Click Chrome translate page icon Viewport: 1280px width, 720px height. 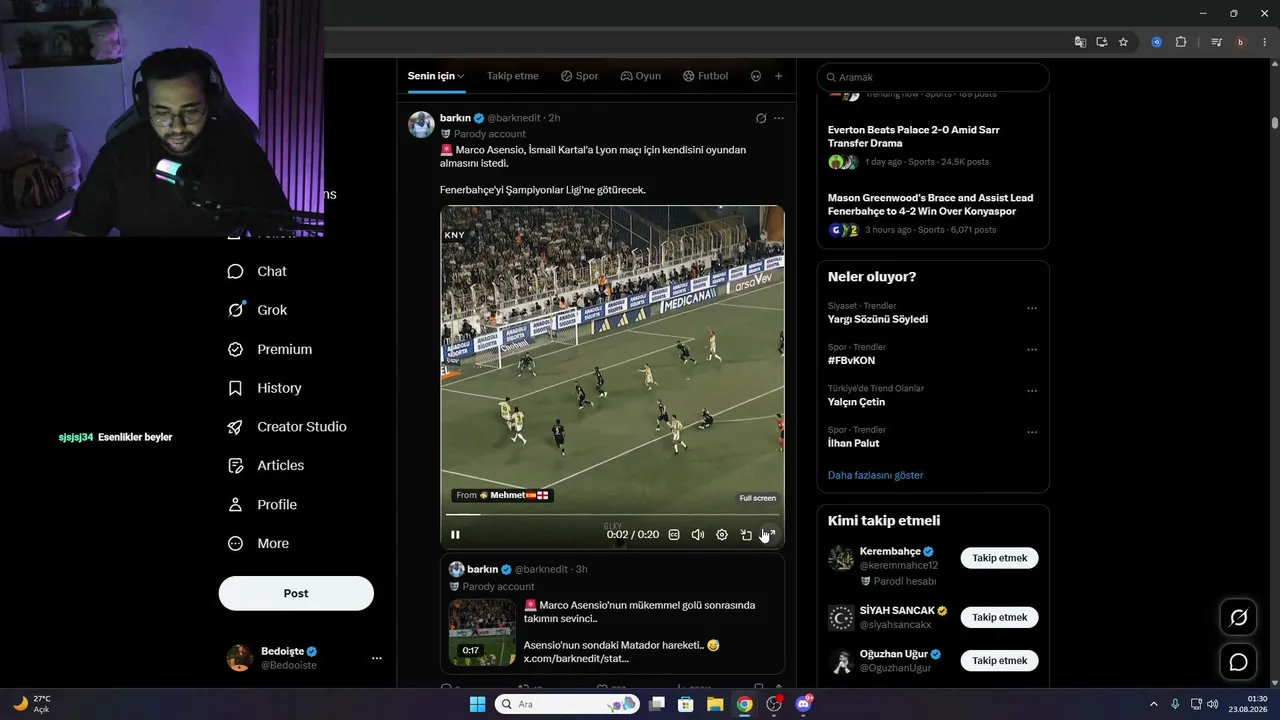coord(1080,42)
